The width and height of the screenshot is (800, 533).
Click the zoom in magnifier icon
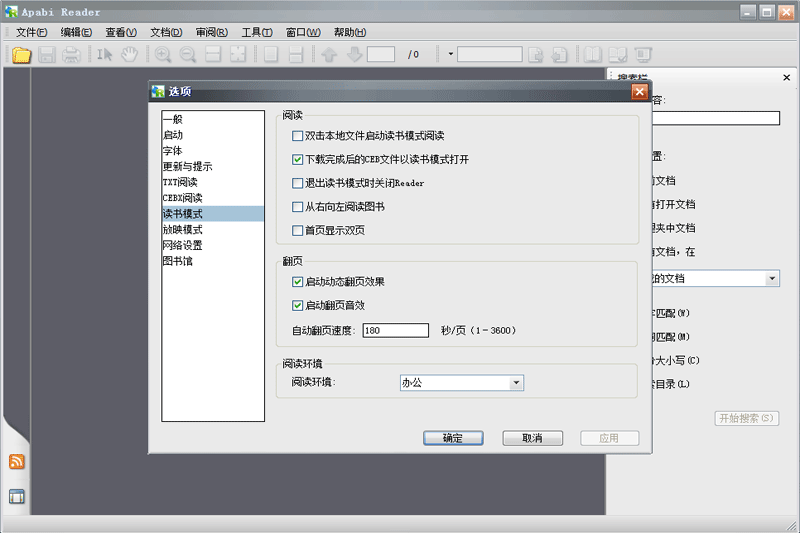[x=163, y=55]
